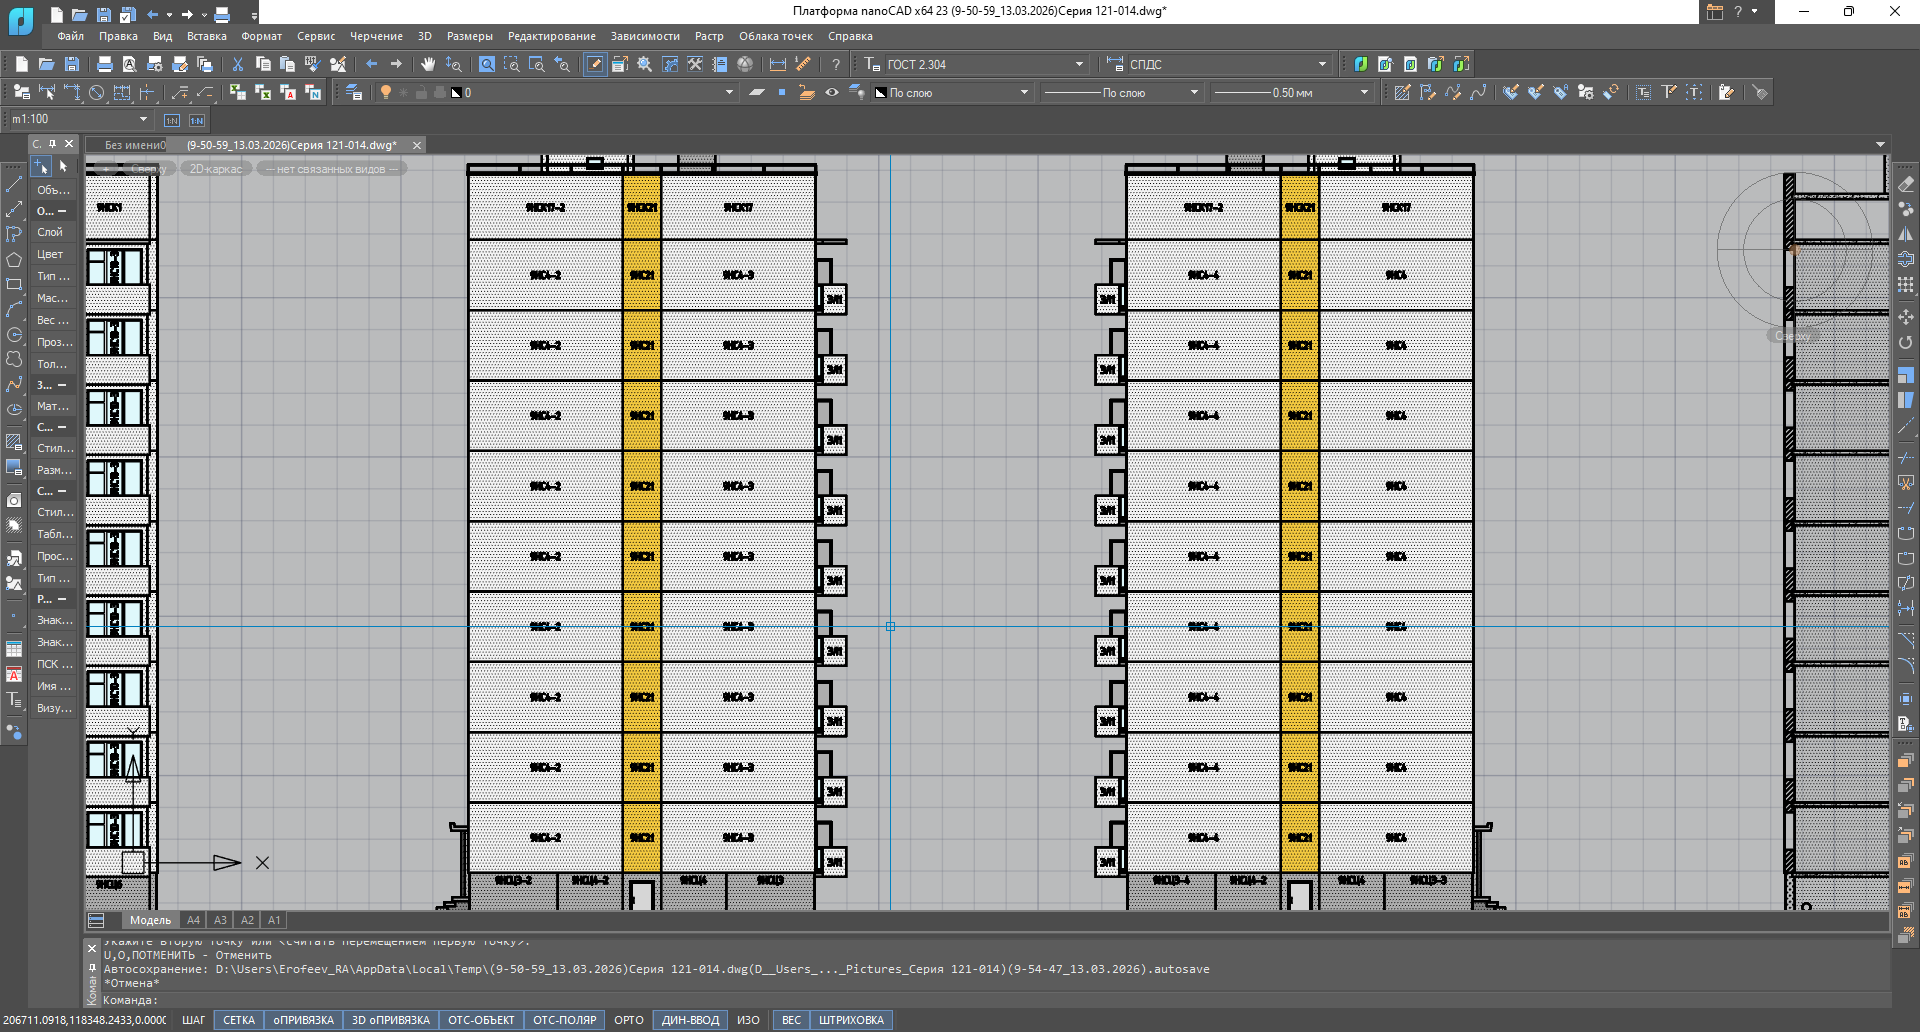The height and width of the screenshot is (1032, 1920).
Task: Toggle ОРТО mode
Action: (x=629, y=1020)
